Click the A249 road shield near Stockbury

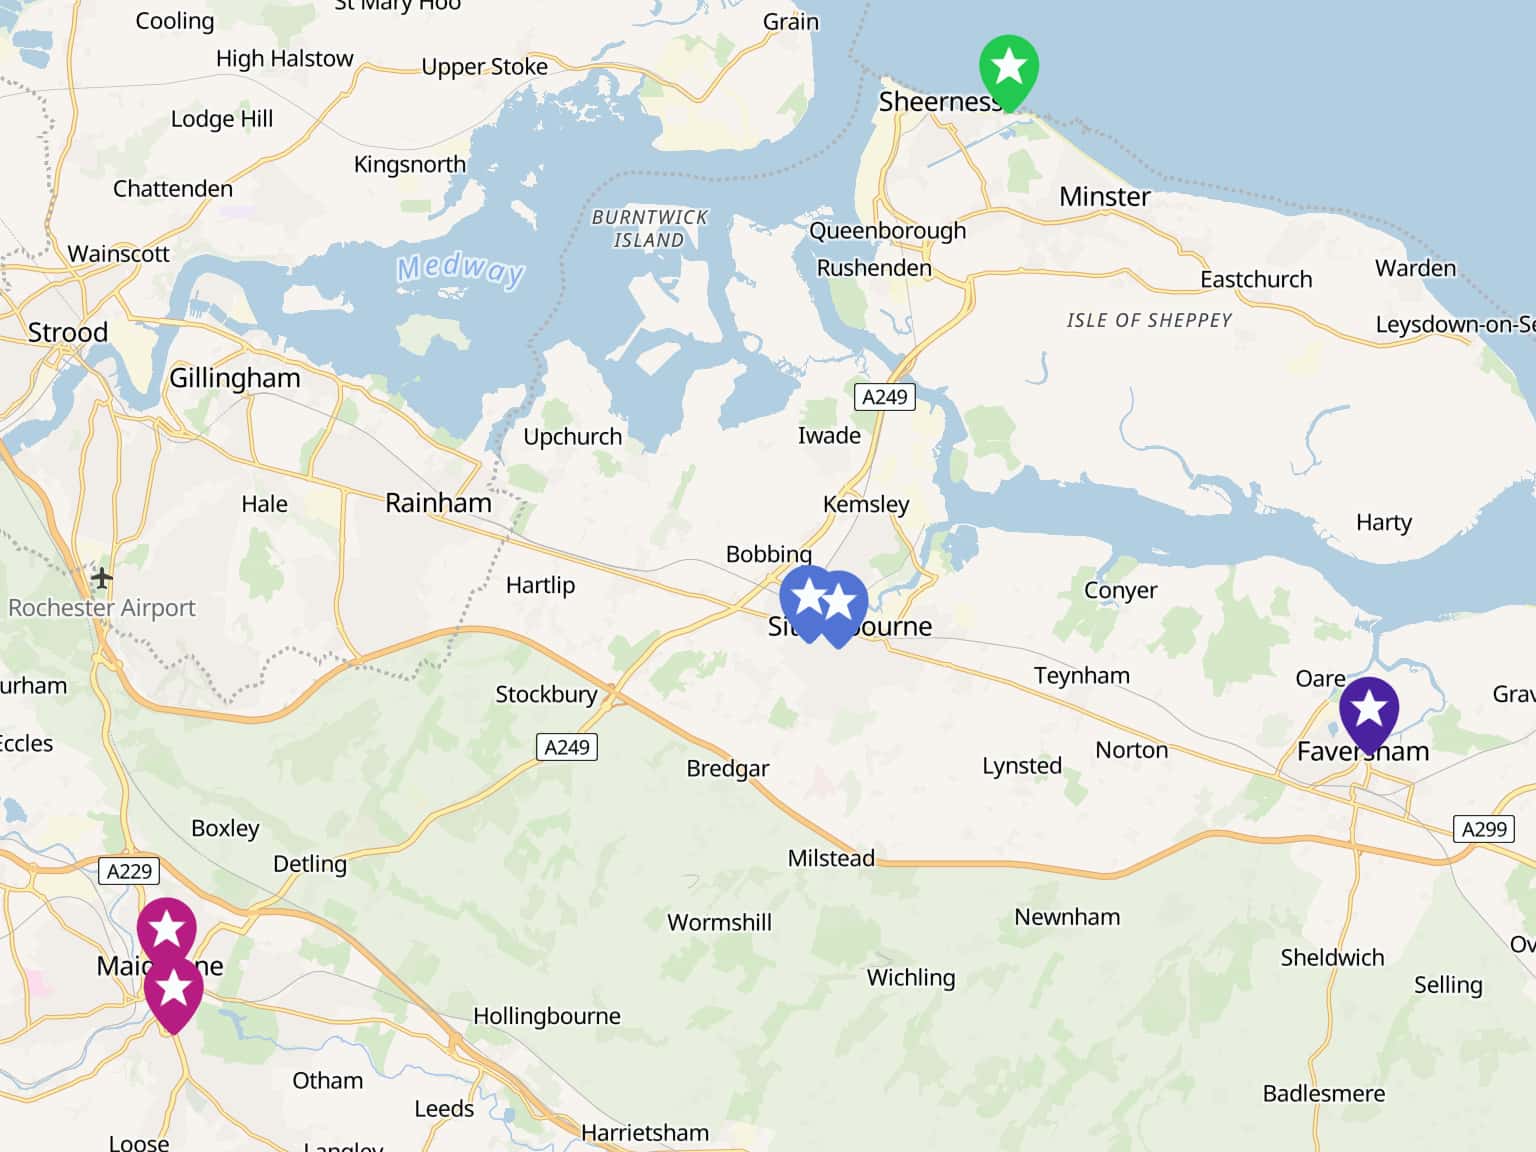[x=567, y=747]
